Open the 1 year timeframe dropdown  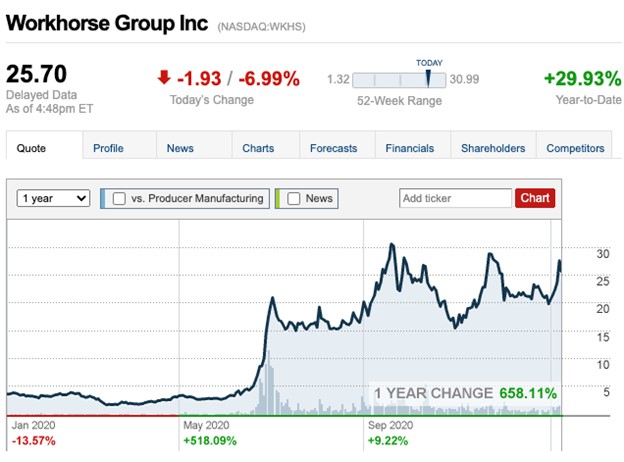pyautogui.click(x=54, y=198)
